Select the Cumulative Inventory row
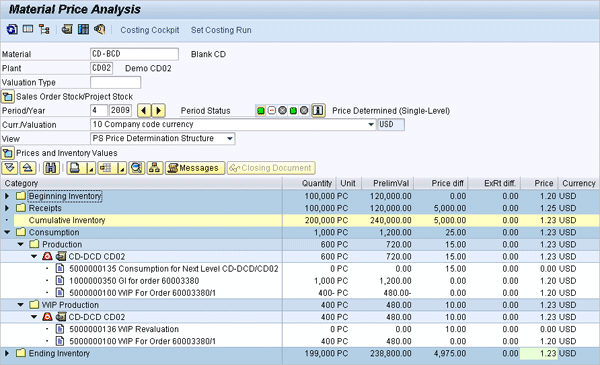Viewport: 600px width, 365px height. click(x=300, y=220)
